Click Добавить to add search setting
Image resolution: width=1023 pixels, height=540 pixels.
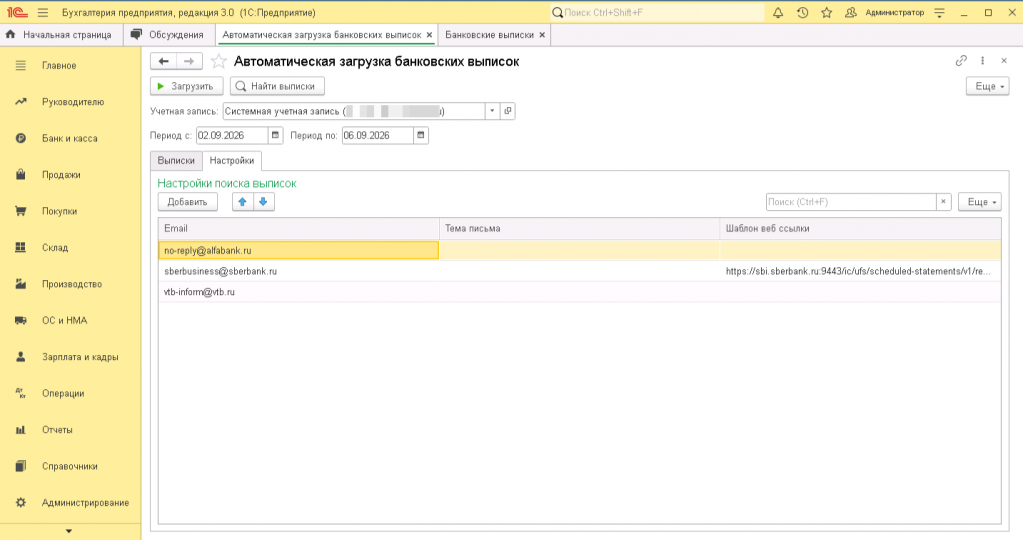[x=187, y=202]
